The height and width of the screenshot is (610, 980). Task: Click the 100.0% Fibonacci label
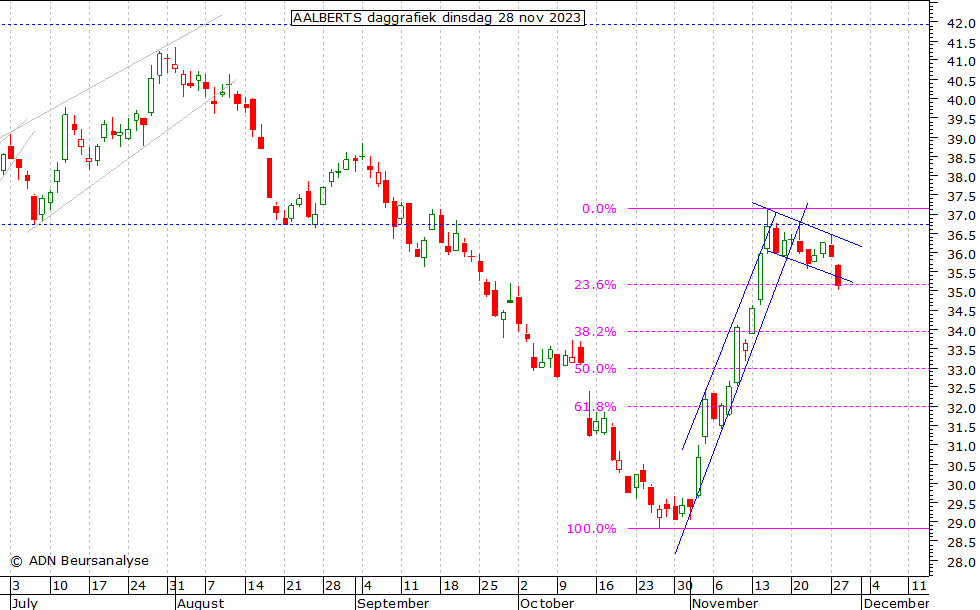click(x=591, y=529)
